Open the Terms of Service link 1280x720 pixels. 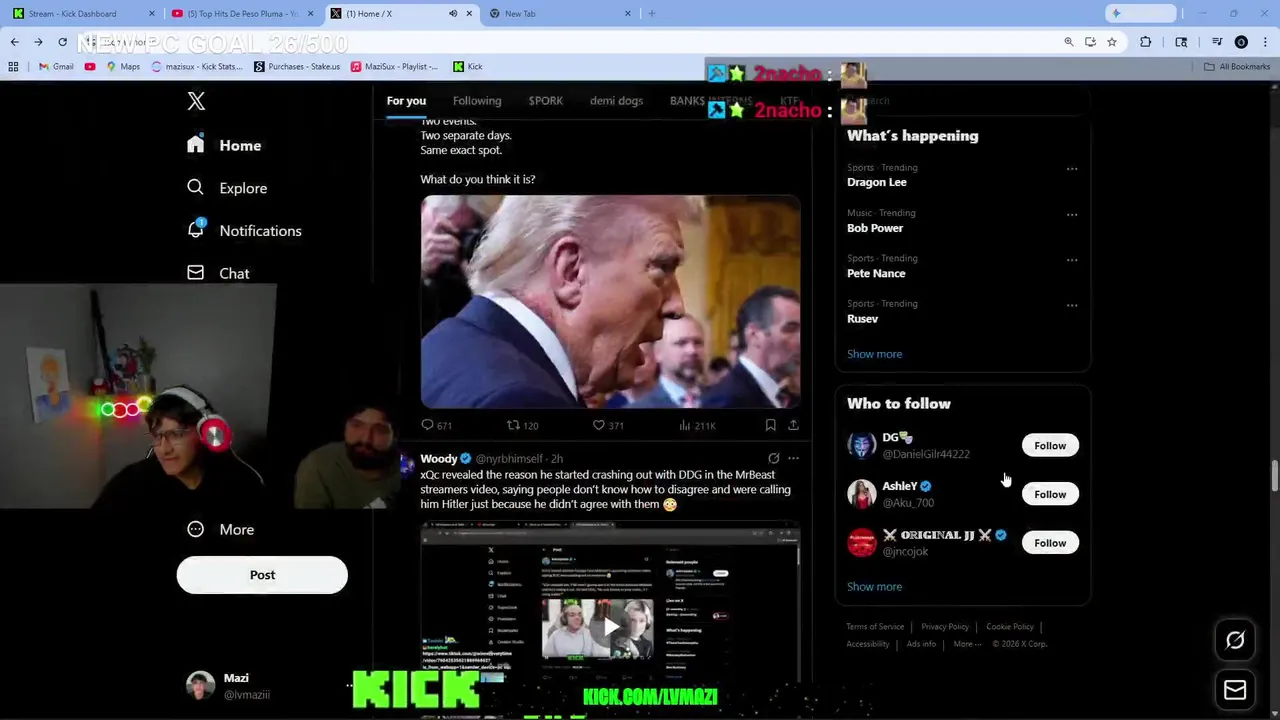875,627
